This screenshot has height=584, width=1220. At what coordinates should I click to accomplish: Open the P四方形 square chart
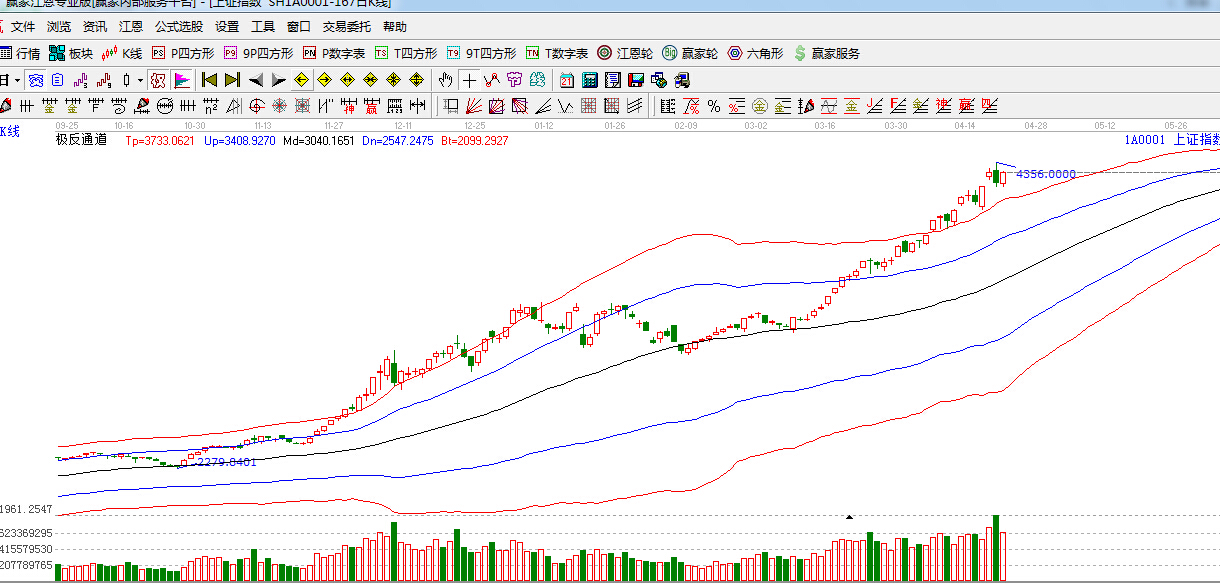[x=184, y=53]
